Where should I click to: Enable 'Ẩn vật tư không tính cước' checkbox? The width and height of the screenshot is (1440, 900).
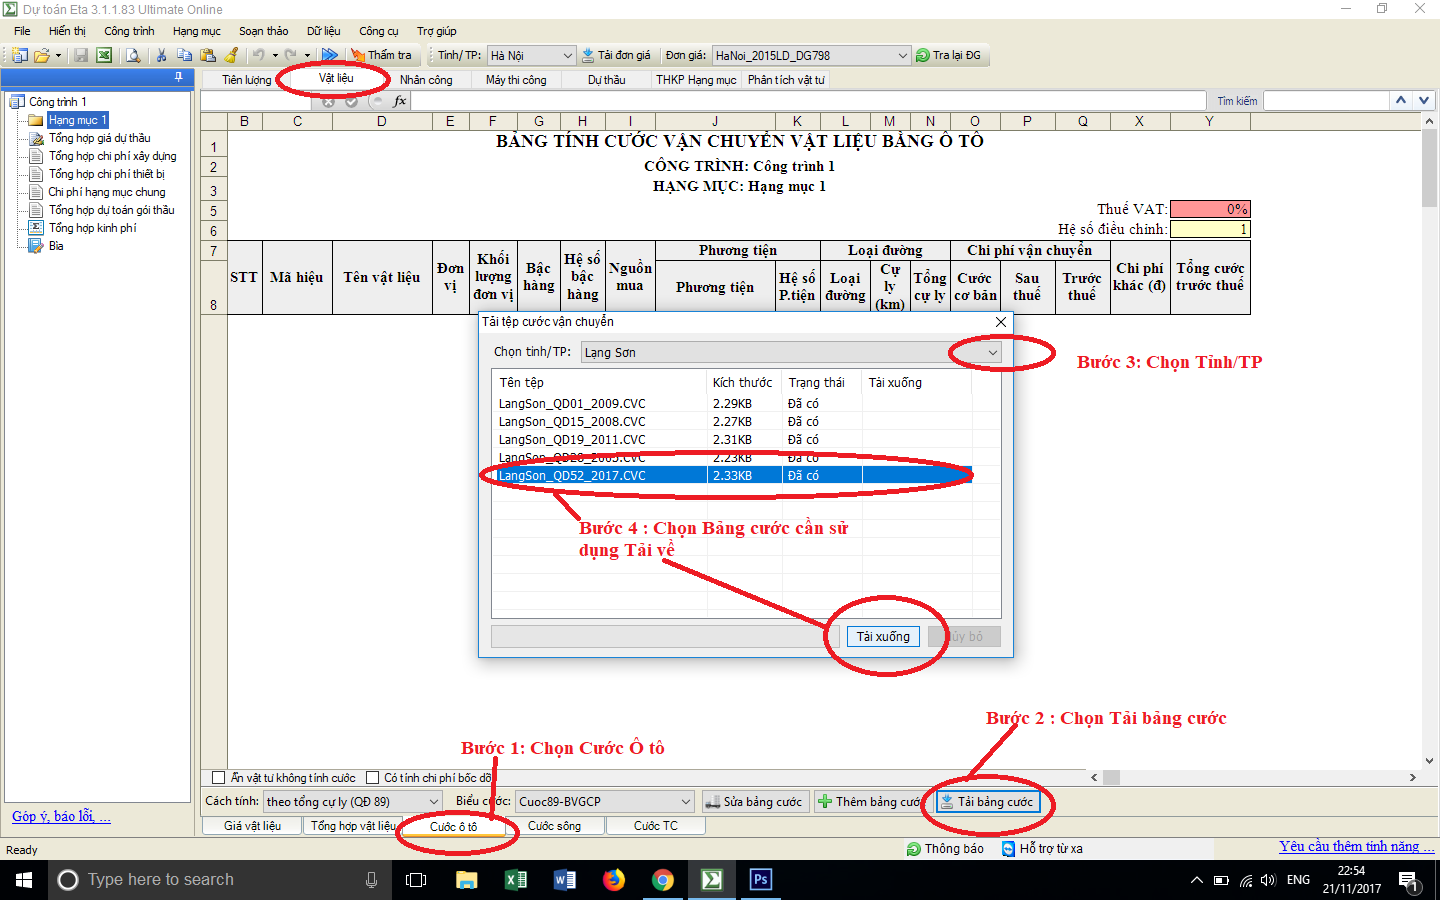(218, 778)
